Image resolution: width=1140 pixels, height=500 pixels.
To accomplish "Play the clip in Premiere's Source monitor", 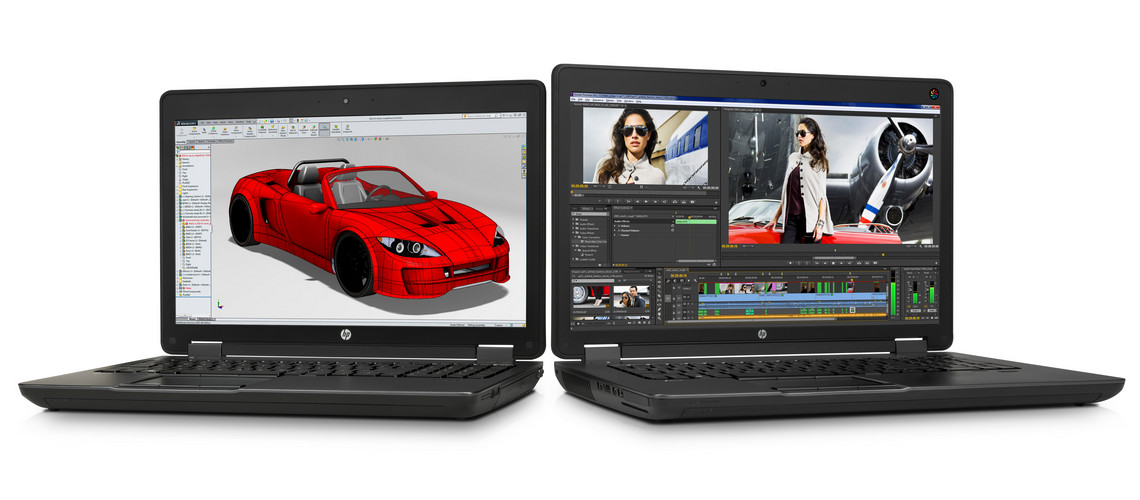I will point(646,201).
